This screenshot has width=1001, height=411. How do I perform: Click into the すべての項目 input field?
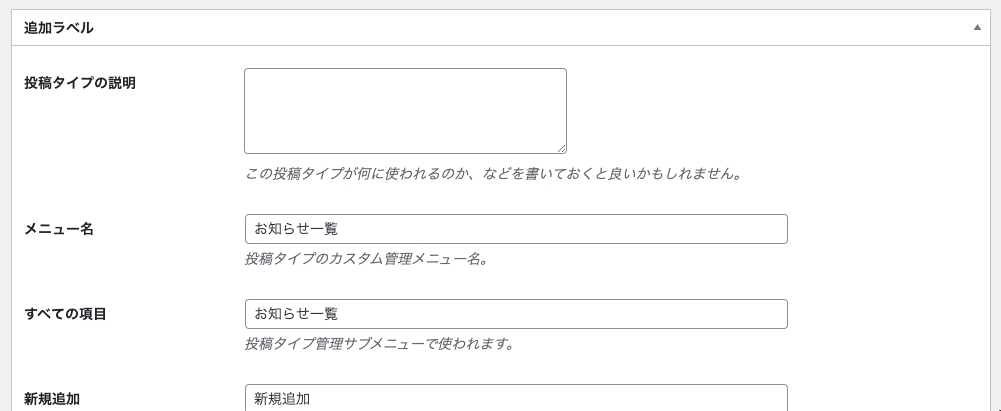[x=516, y=314]
